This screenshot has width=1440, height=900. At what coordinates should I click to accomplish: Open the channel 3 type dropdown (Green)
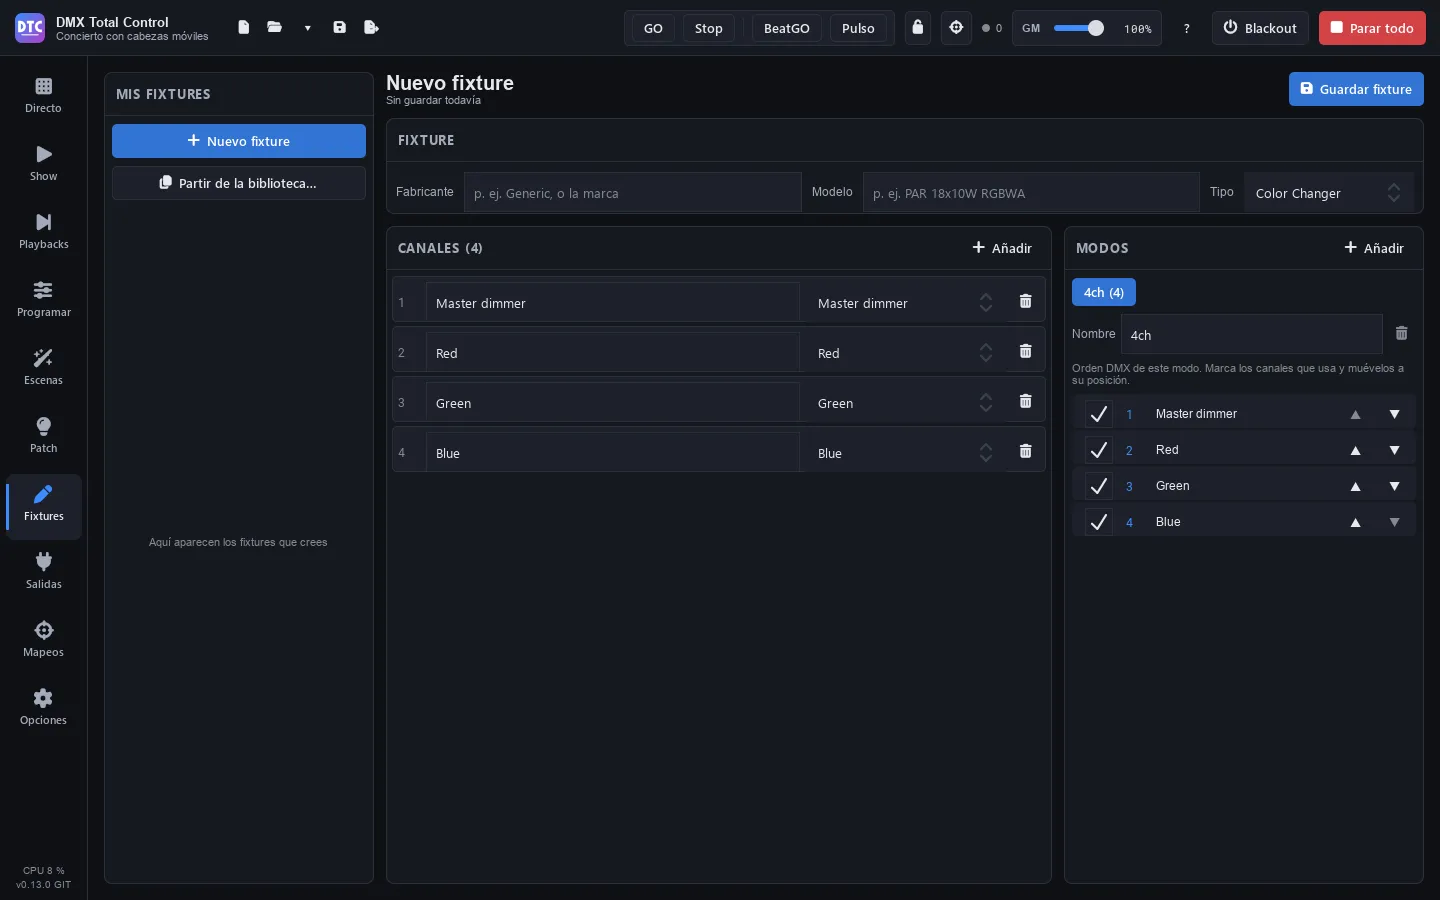point(904,402)
